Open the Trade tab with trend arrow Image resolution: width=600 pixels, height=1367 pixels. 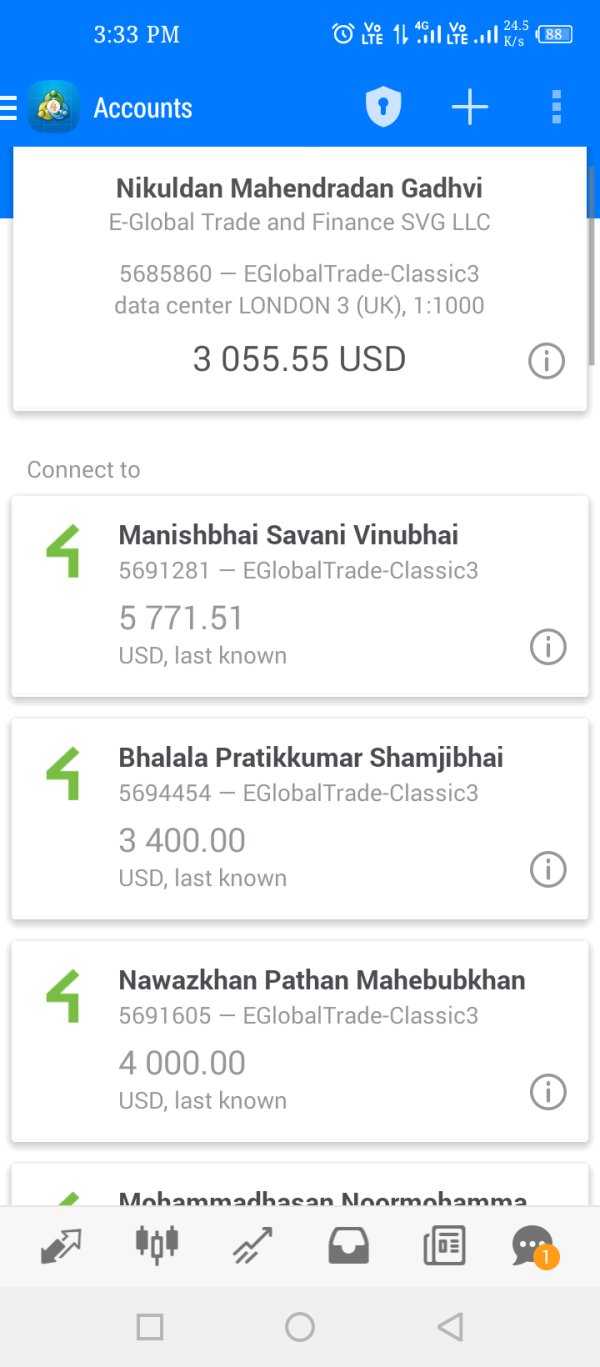pyautogui.click(x=253, y=1246)
